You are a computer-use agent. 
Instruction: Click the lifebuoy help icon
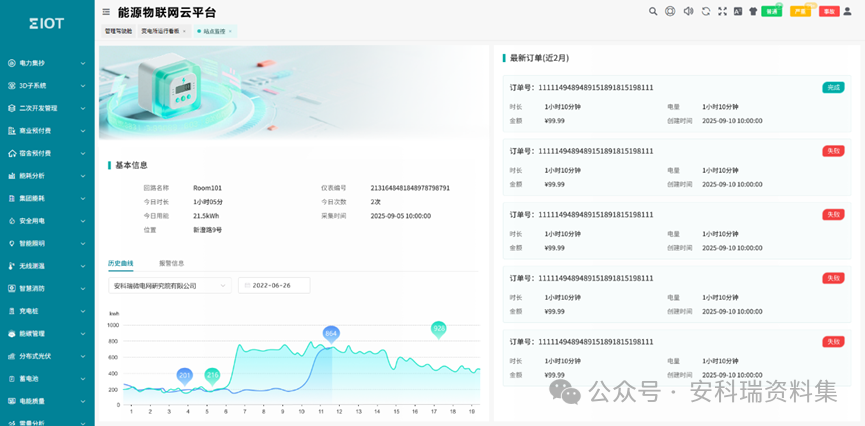coord(670,11)
